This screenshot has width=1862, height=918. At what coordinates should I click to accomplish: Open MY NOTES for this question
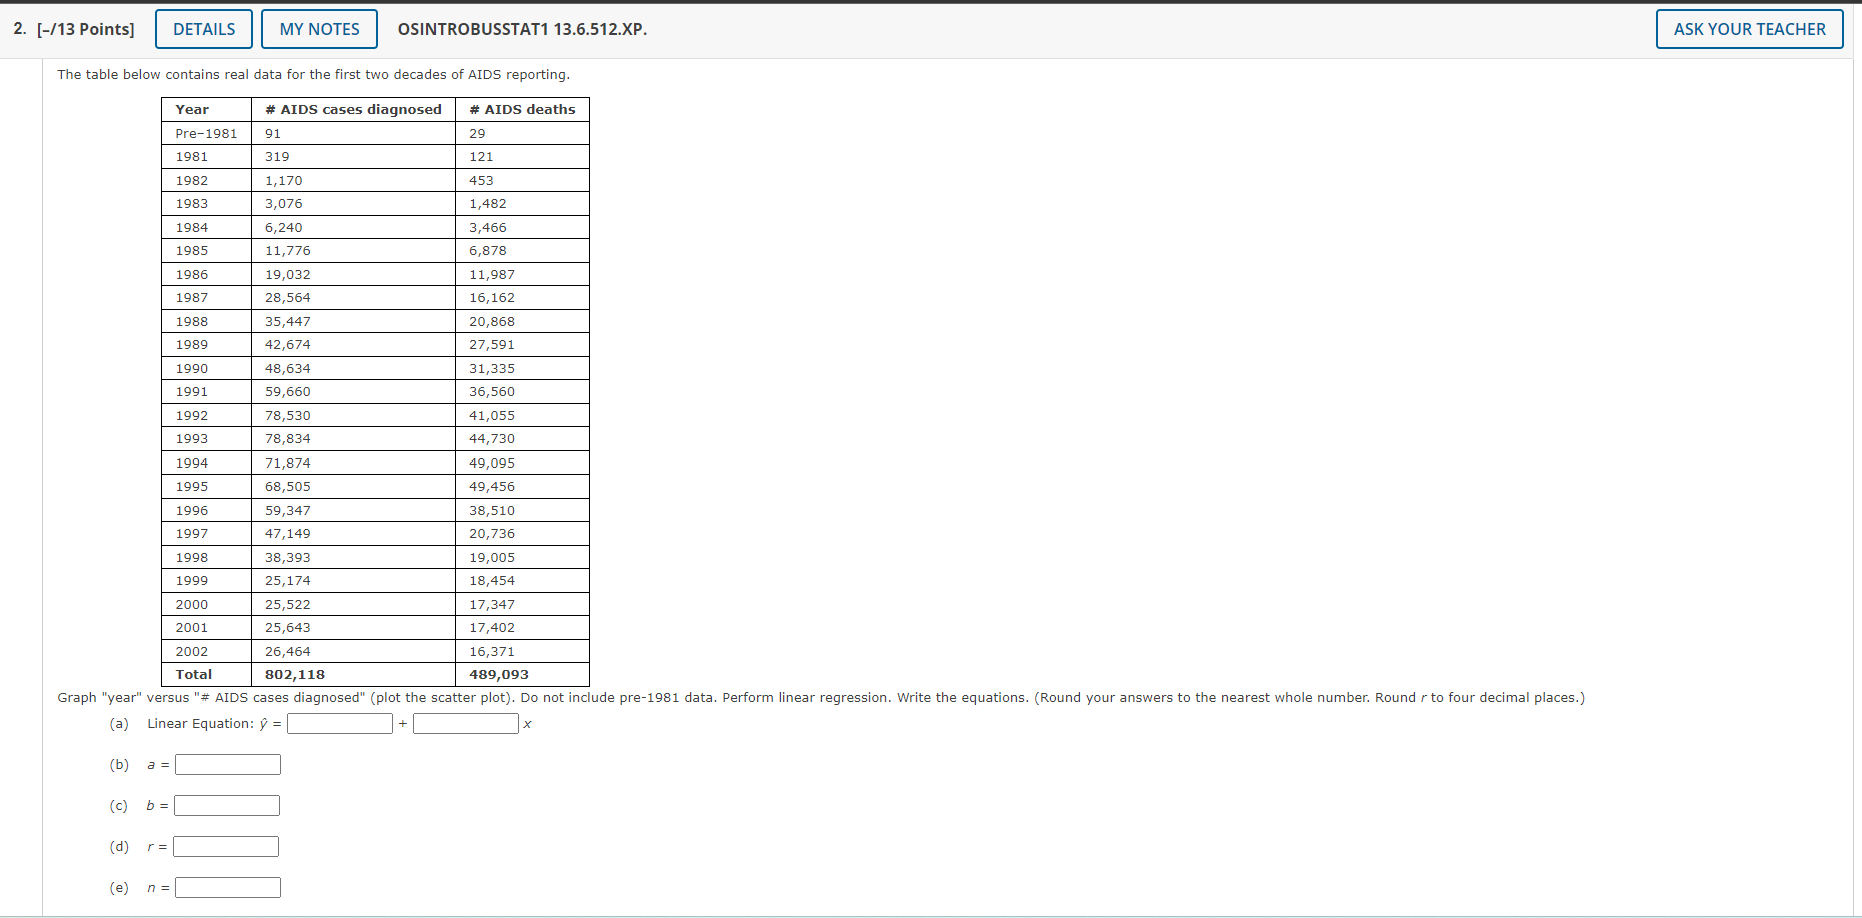point(319,29)
